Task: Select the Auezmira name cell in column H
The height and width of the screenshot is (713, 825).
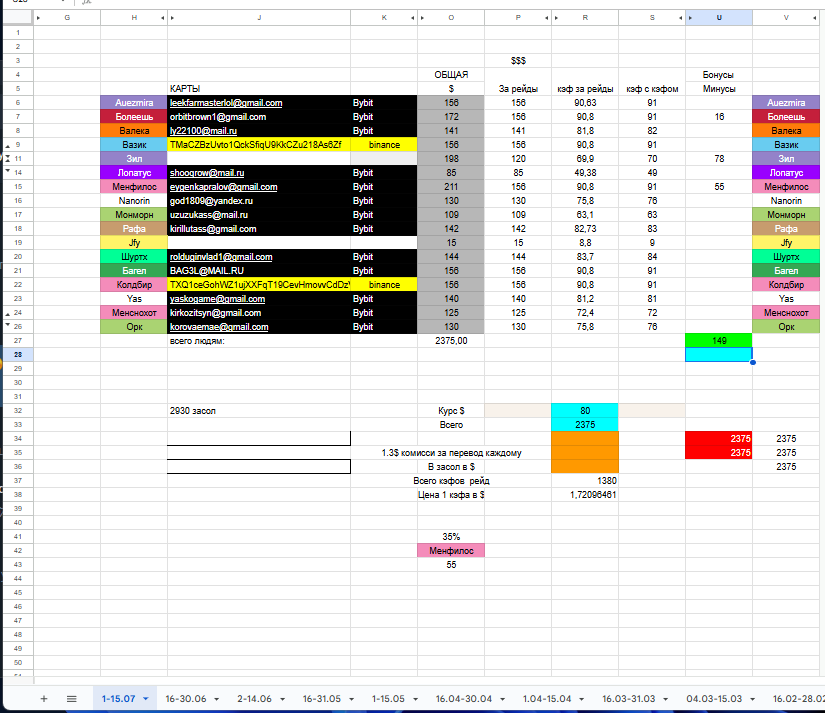Action: [134, 103]
